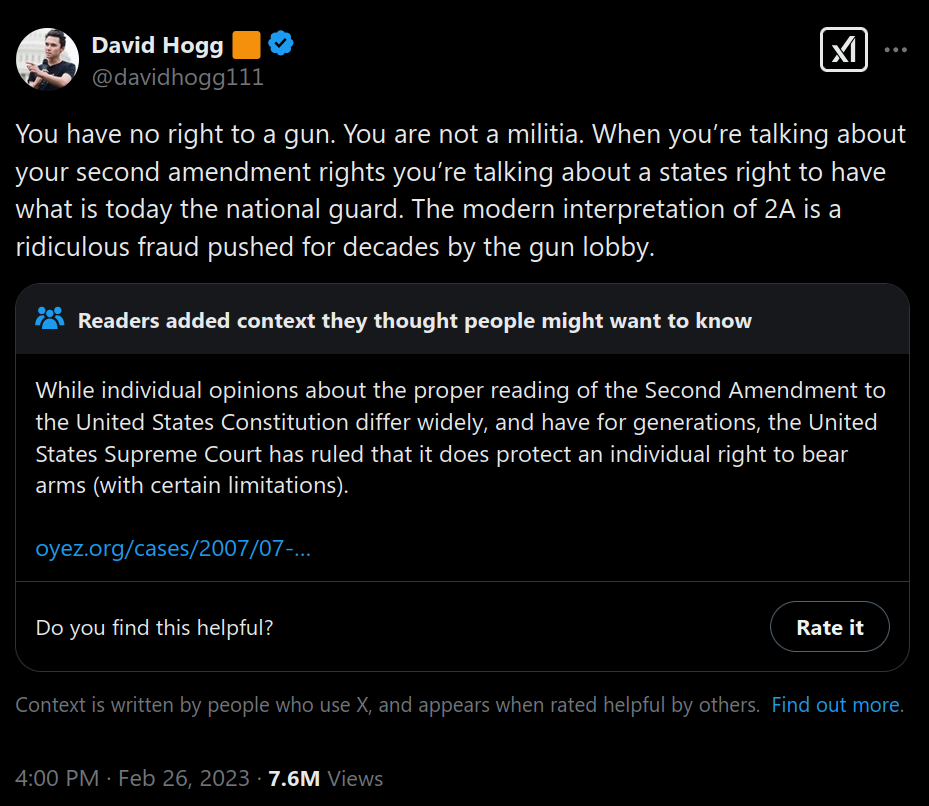Click the Feb 26, 2023 post date
This screenshot has height=806, width=929.
pyautogui.click(x=184, y=778)
